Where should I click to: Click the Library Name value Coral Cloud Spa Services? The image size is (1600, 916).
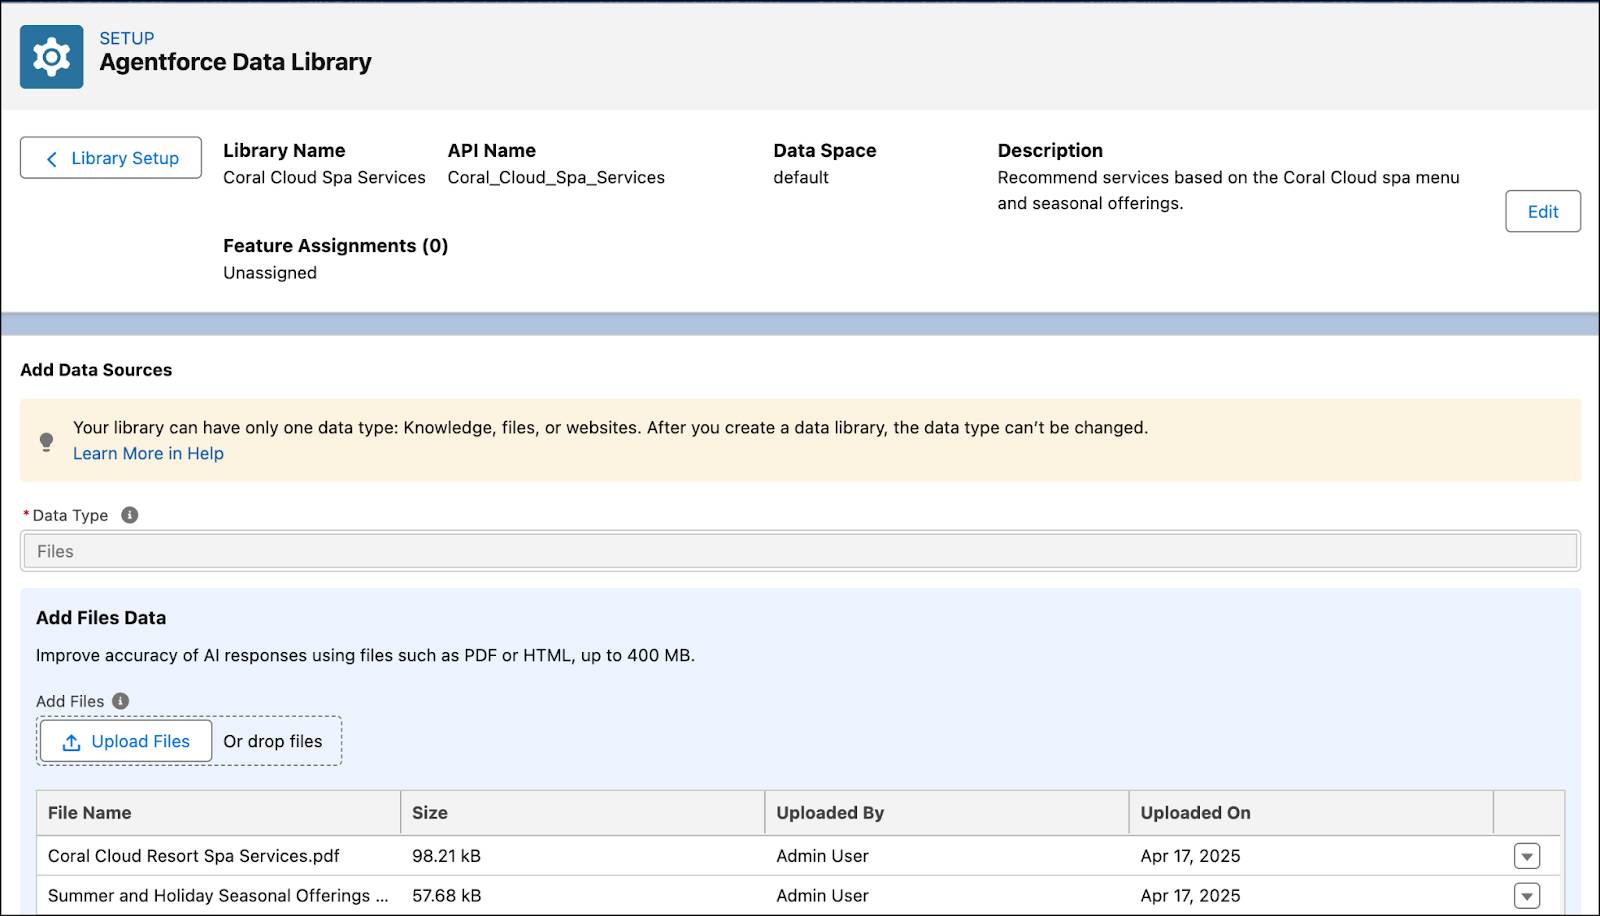[x=324, y=177]
